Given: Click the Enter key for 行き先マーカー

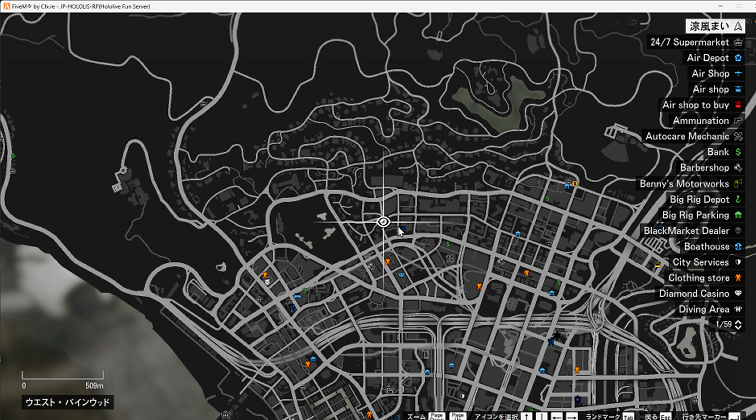Looking at the screenshot, I should 734,417.
